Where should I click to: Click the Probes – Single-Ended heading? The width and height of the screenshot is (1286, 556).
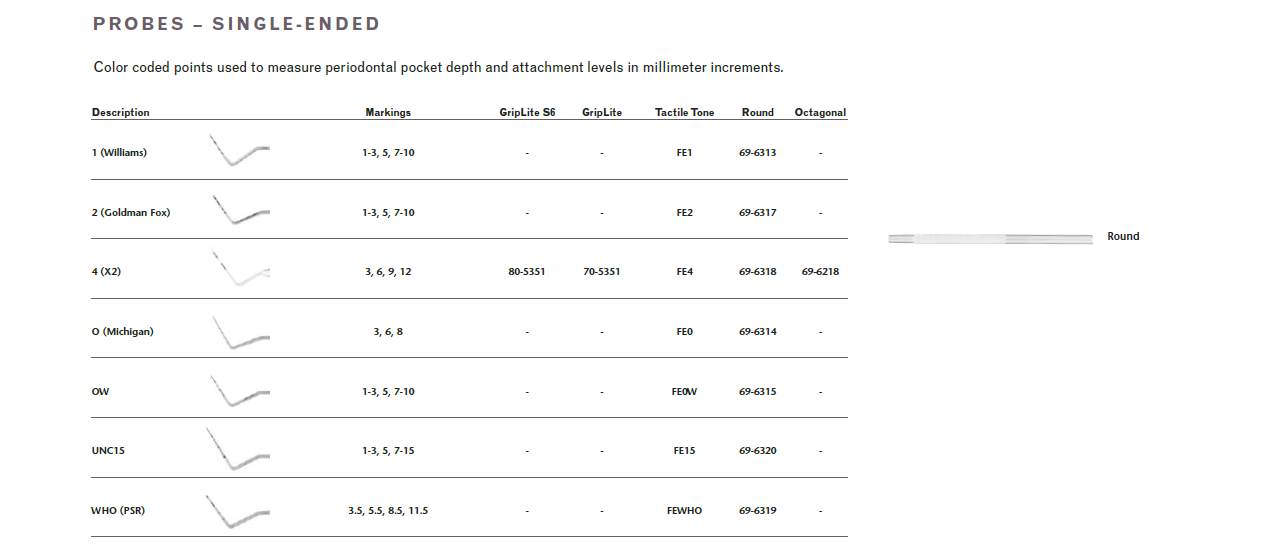236,24
